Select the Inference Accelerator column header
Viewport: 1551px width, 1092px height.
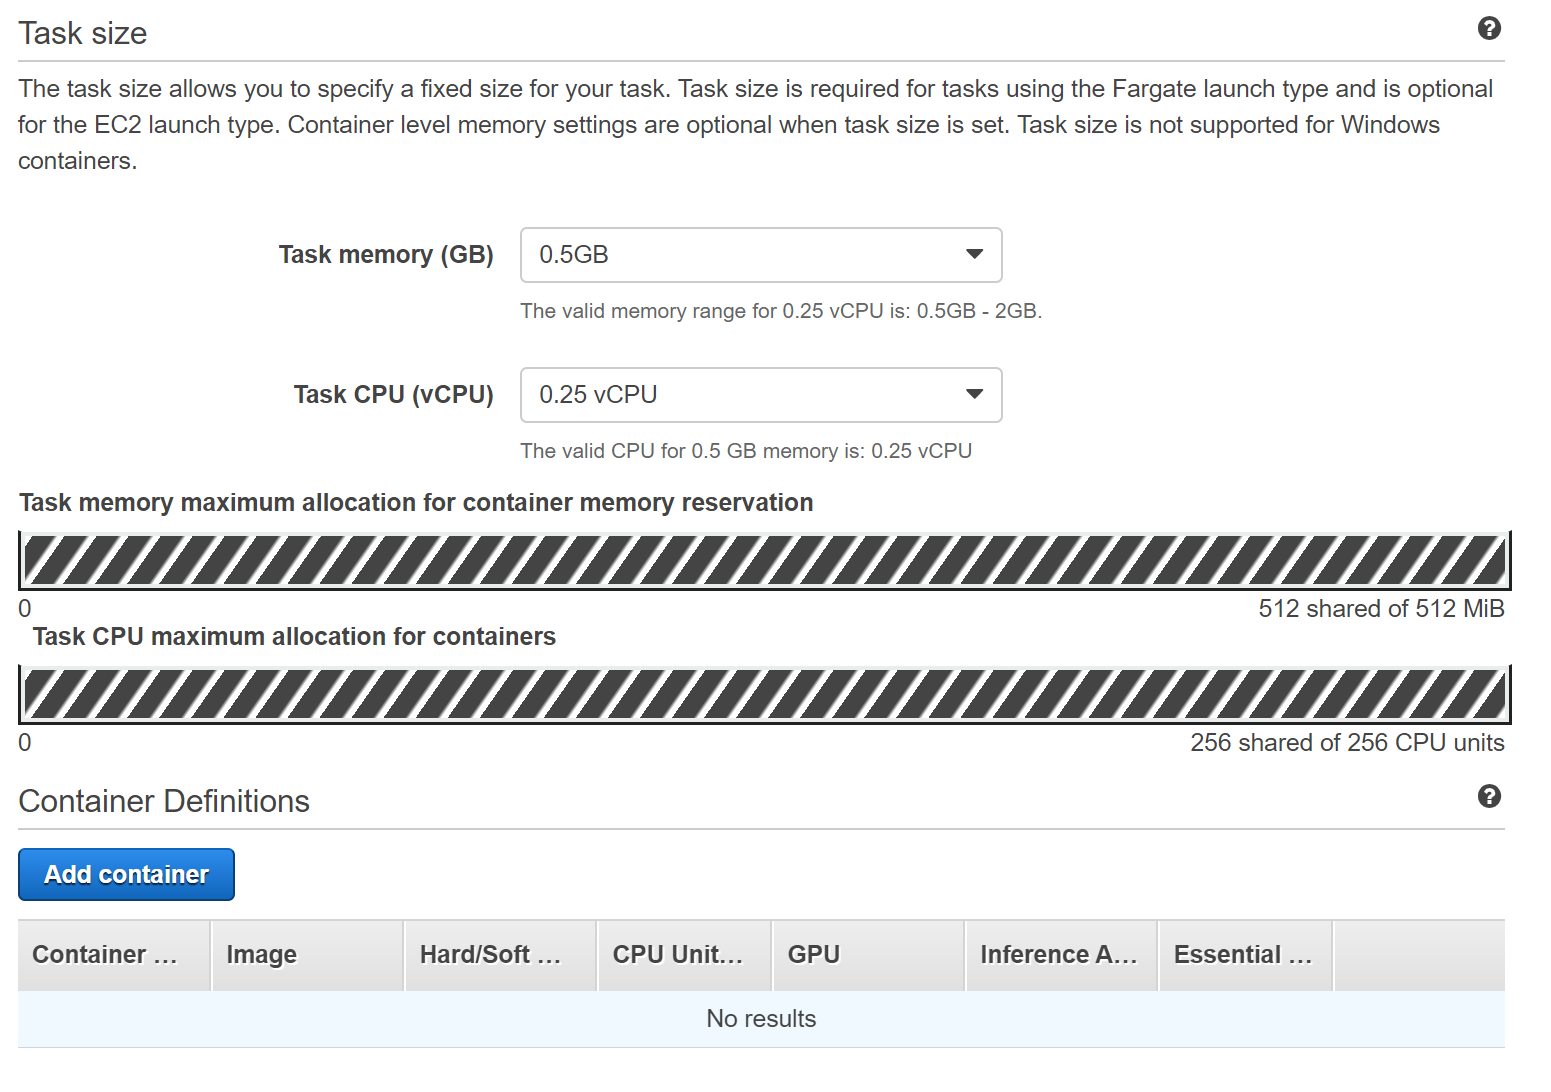[1058, 955]
